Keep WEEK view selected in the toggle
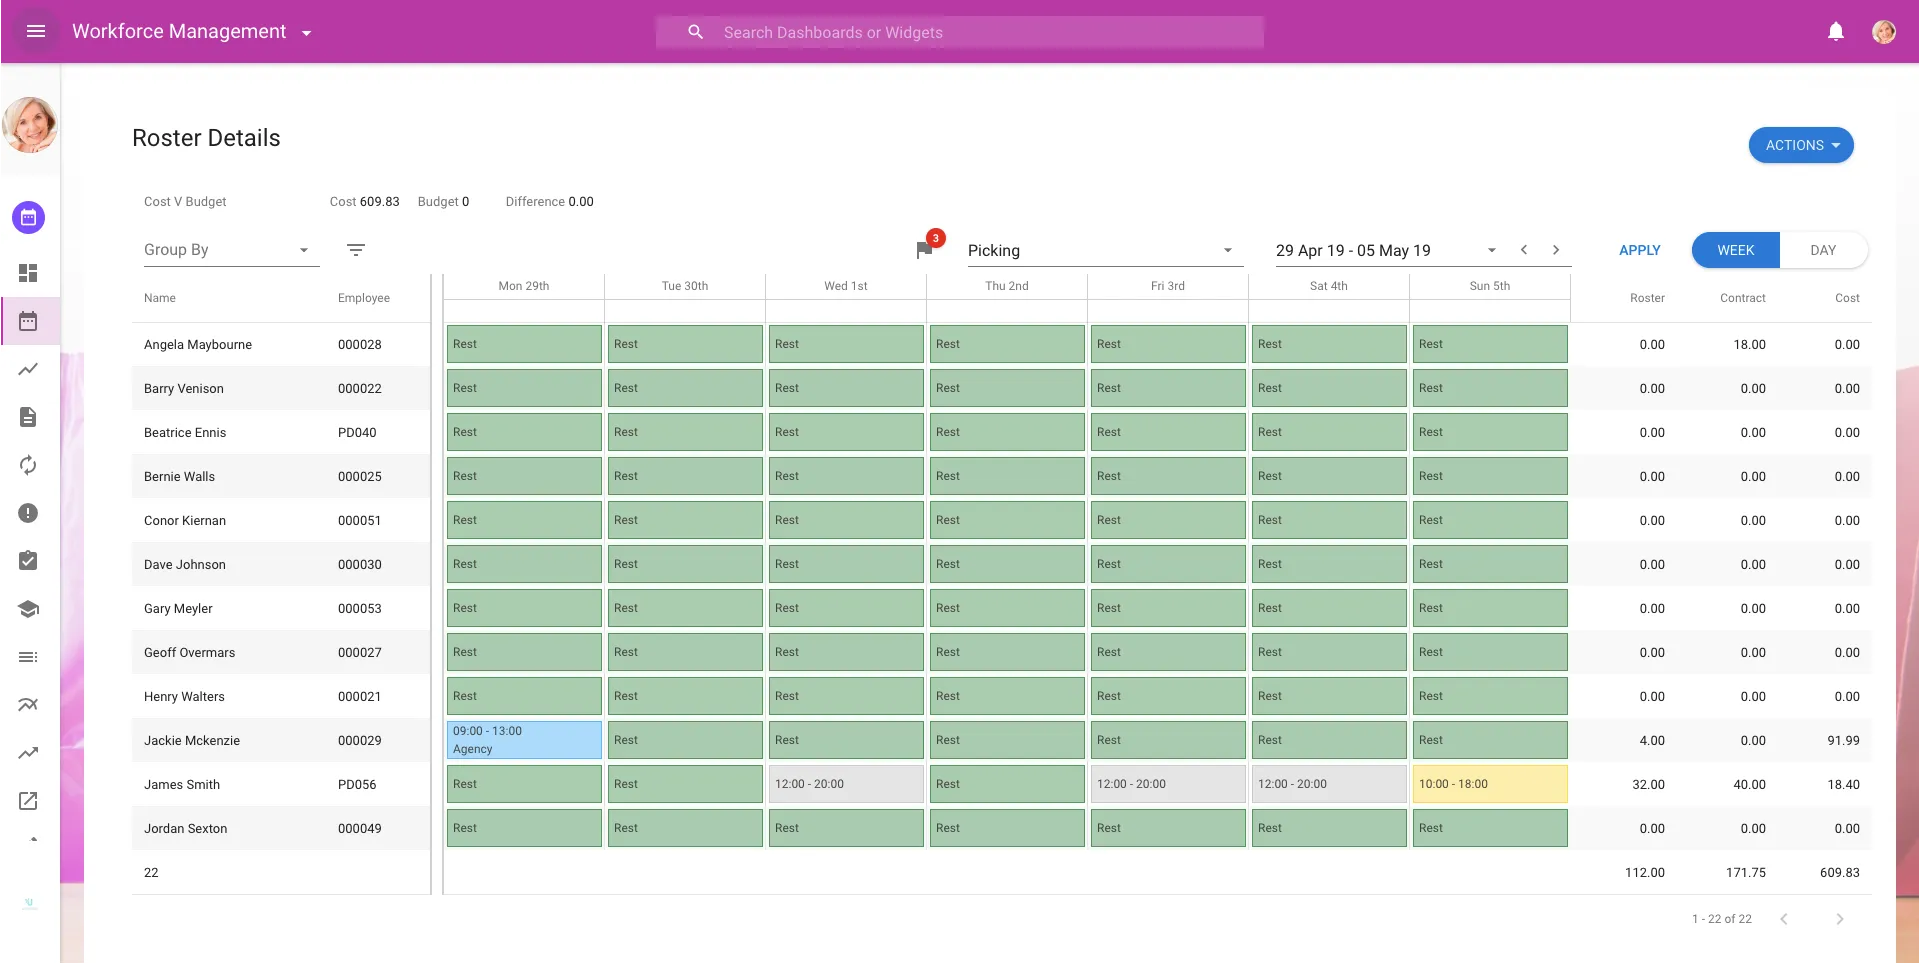This screenshot has height=964, width=1919. point(1736,250)
